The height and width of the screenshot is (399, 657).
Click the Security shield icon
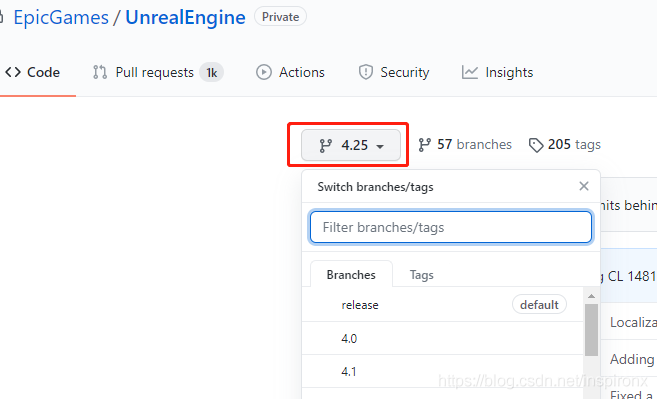pos(366,73)
